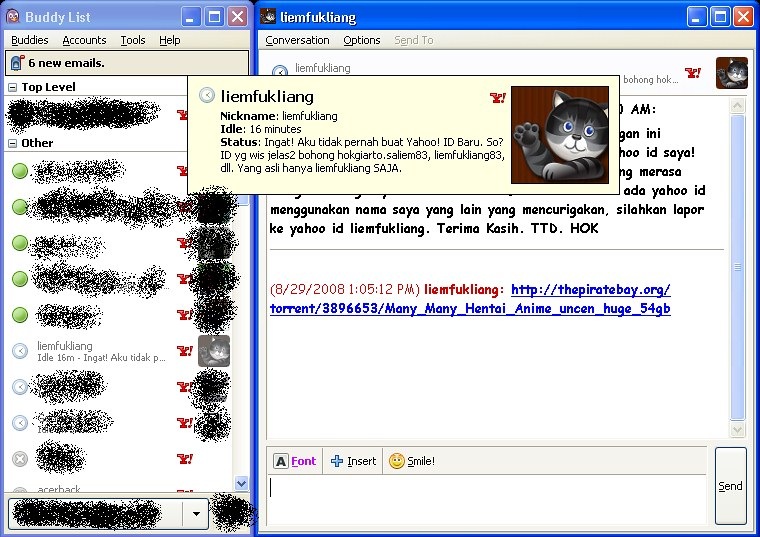Click the down arrow of Buddy List scrollbar
760x537 pixels.
tap(241, 483)
